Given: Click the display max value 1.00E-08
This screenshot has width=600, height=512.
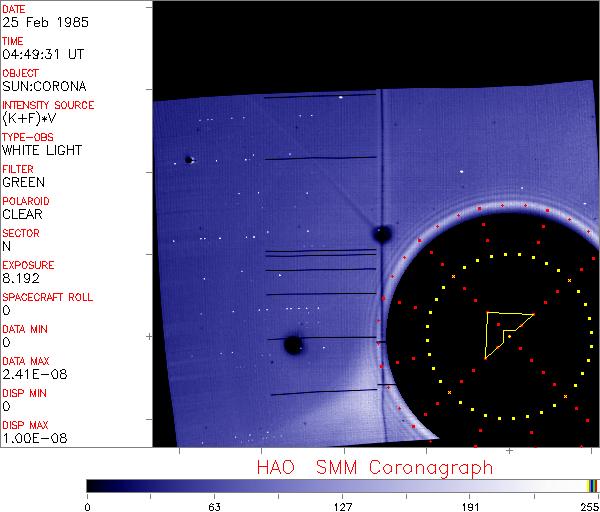Looking at the screenshot, I should pyautogui.click(x=30, y=439).
